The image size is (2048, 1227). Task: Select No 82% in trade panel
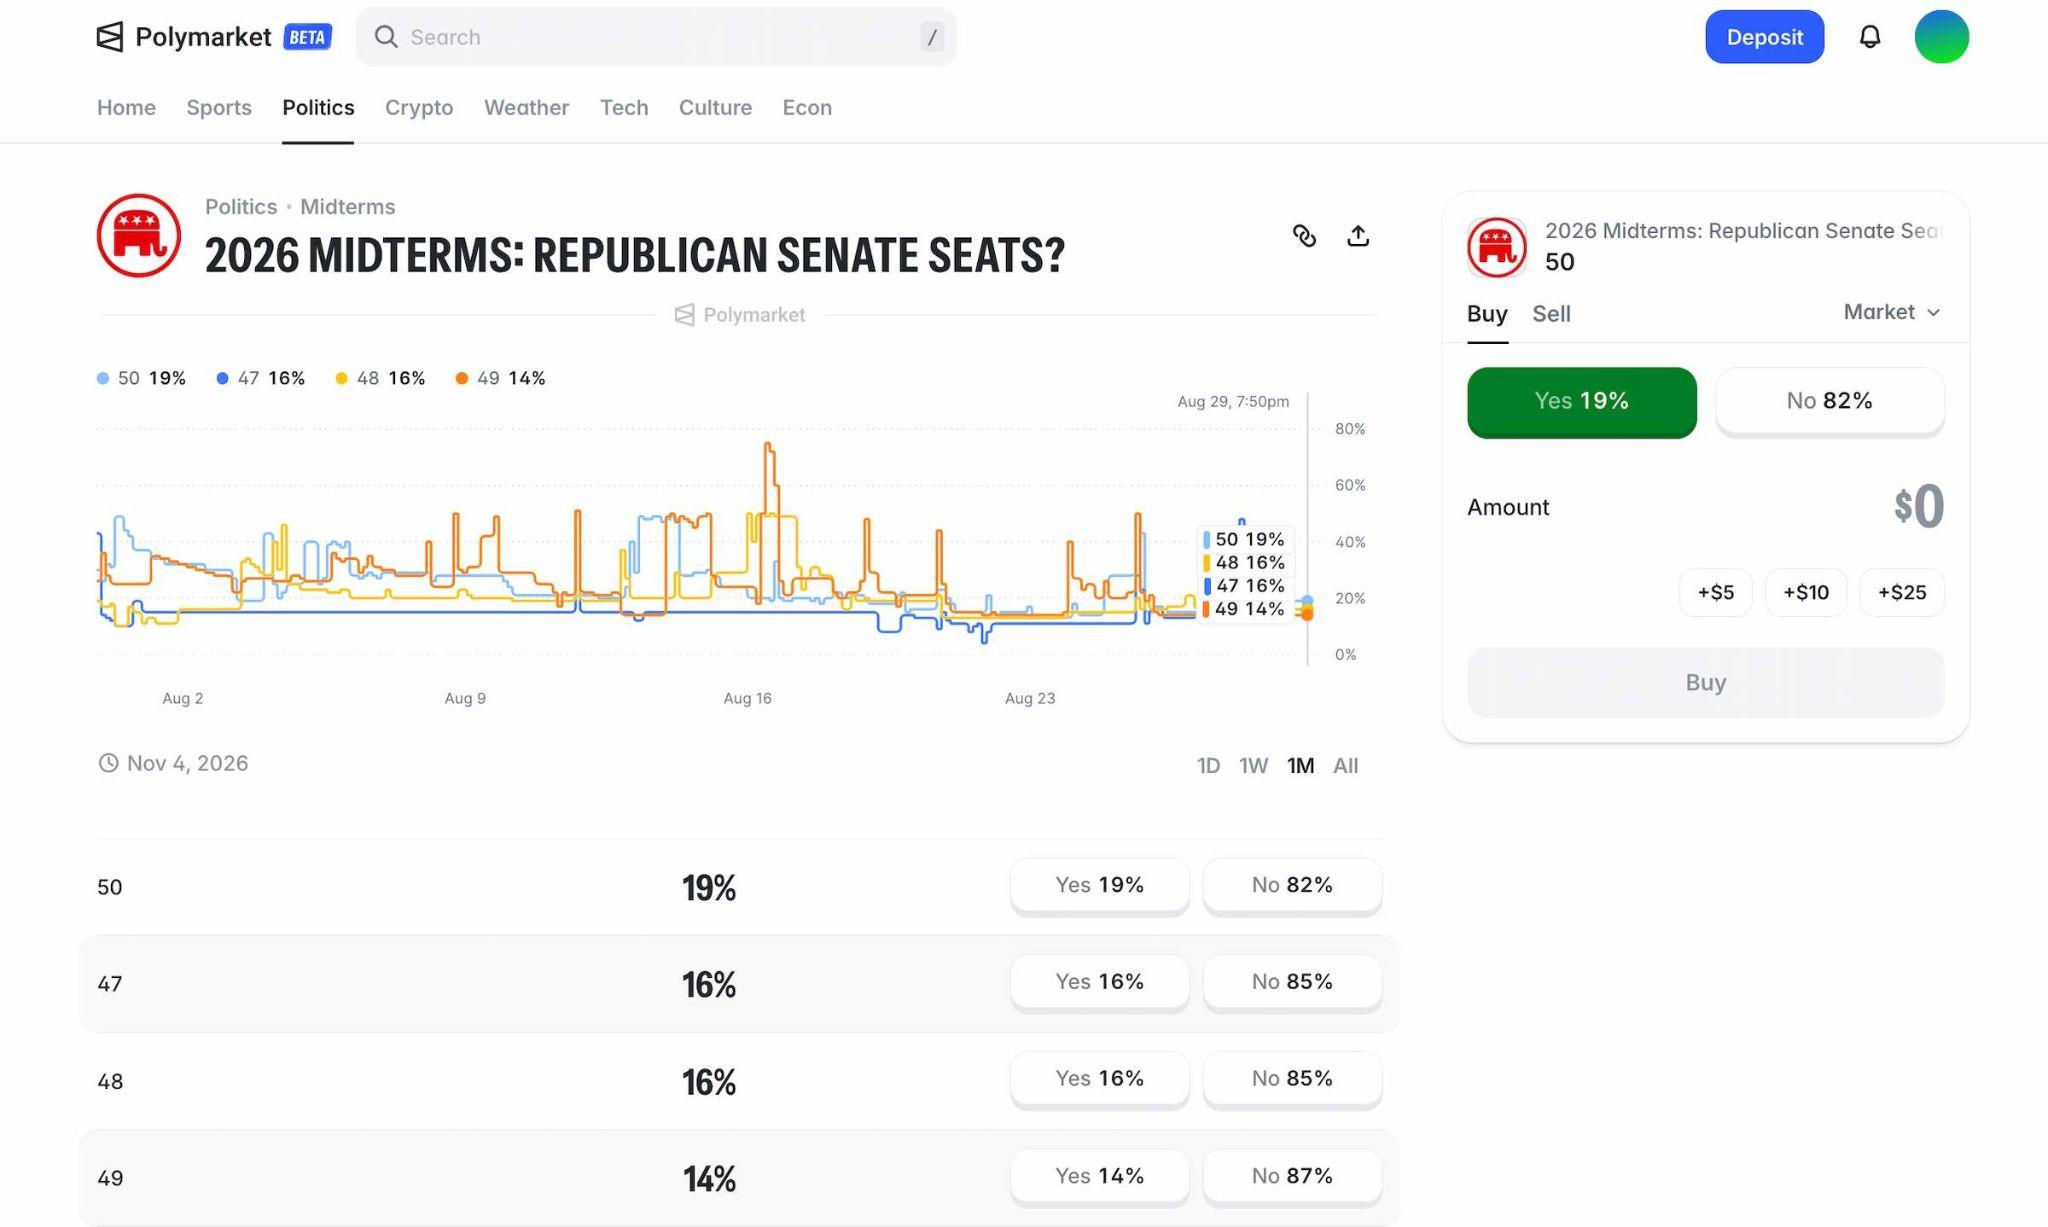pyautogui.click(x=1829, y=401)
